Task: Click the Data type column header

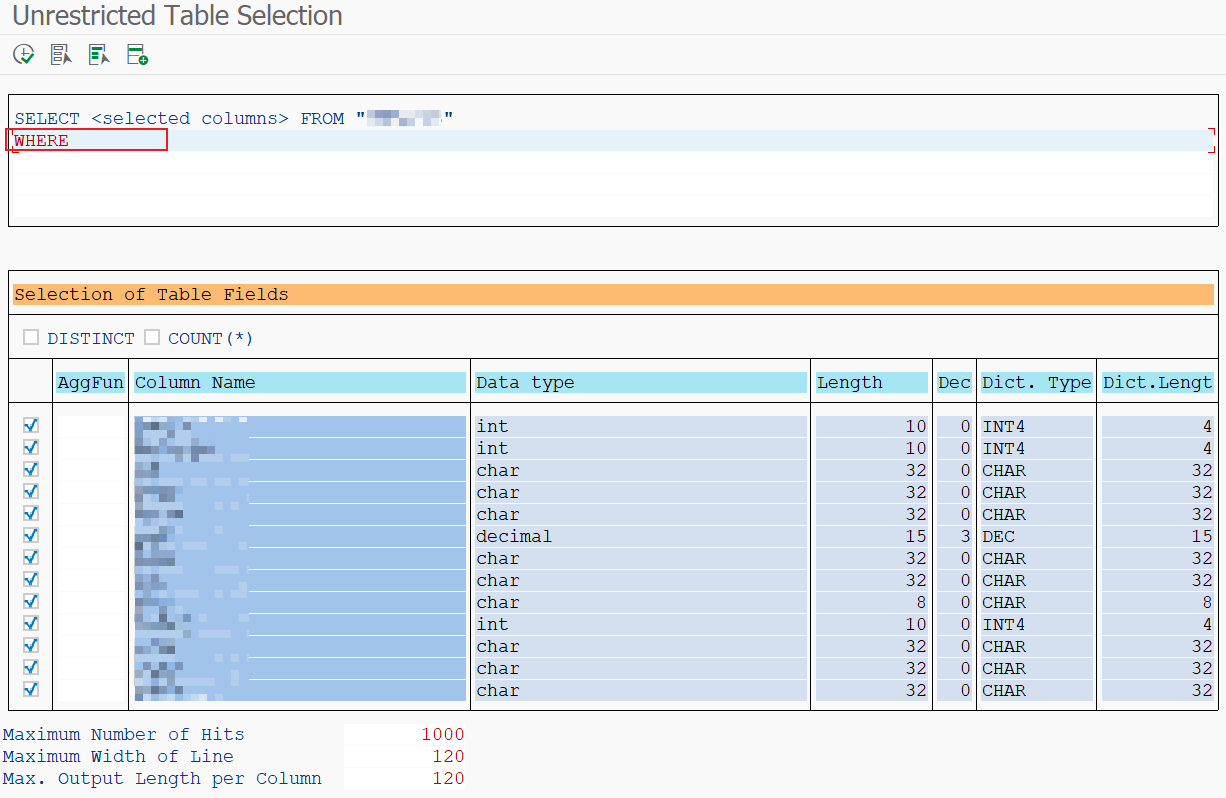Action: point(641,383)
